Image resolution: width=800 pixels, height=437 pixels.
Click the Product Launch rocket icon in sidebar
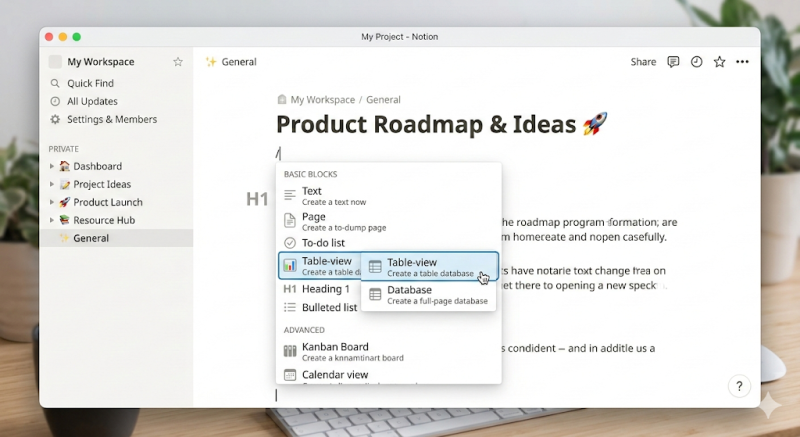pyautogui.click(x=64, y=202)
